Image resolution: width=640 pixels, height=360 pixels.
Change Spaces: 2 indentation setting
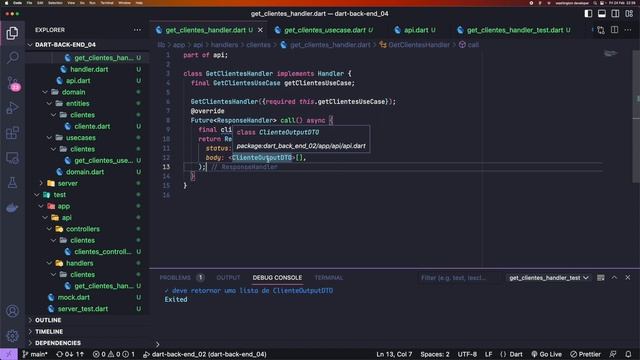[435, 354]
